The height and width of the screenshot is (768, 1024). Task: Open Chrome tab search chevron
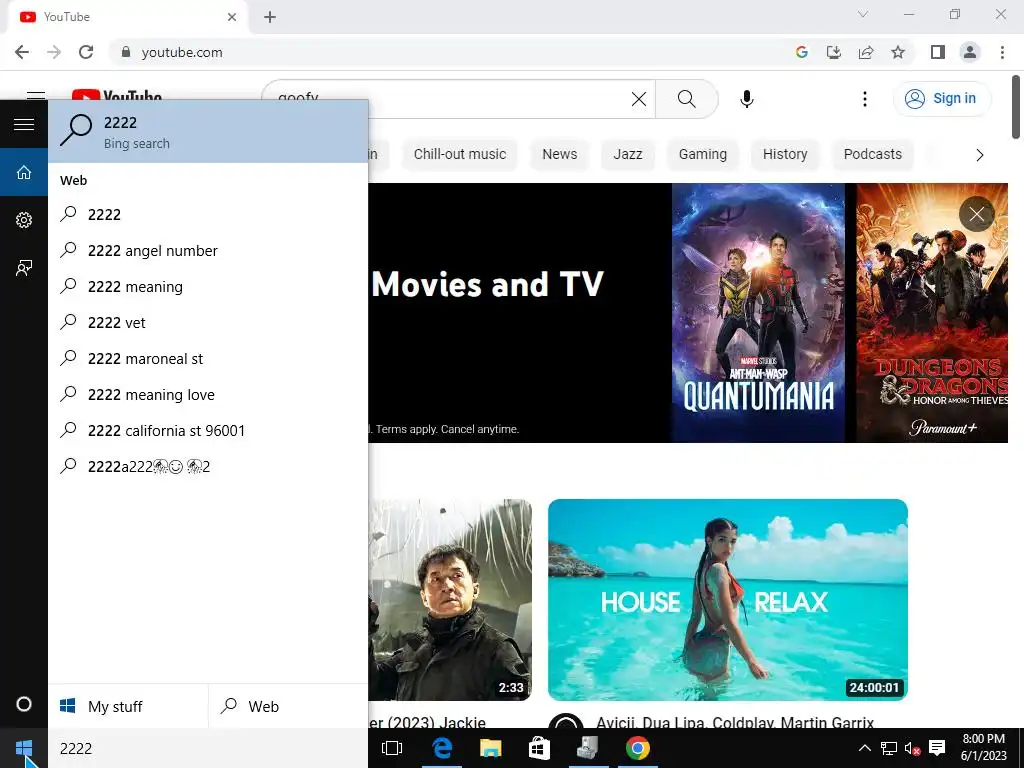(863, 14)
